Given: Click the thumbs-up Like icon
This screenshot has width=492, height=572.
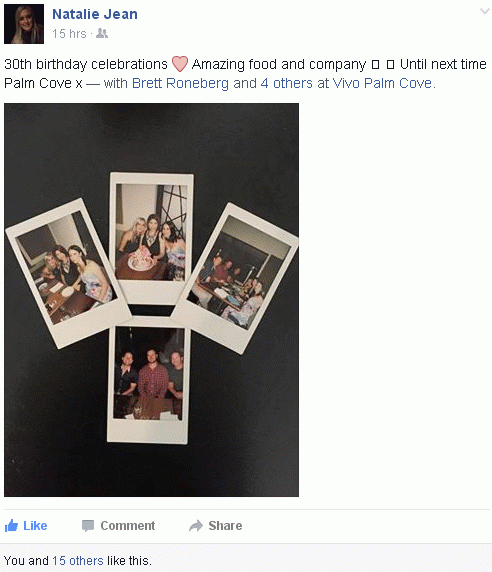Looking at the screenshot, I should tap(11, 526).
